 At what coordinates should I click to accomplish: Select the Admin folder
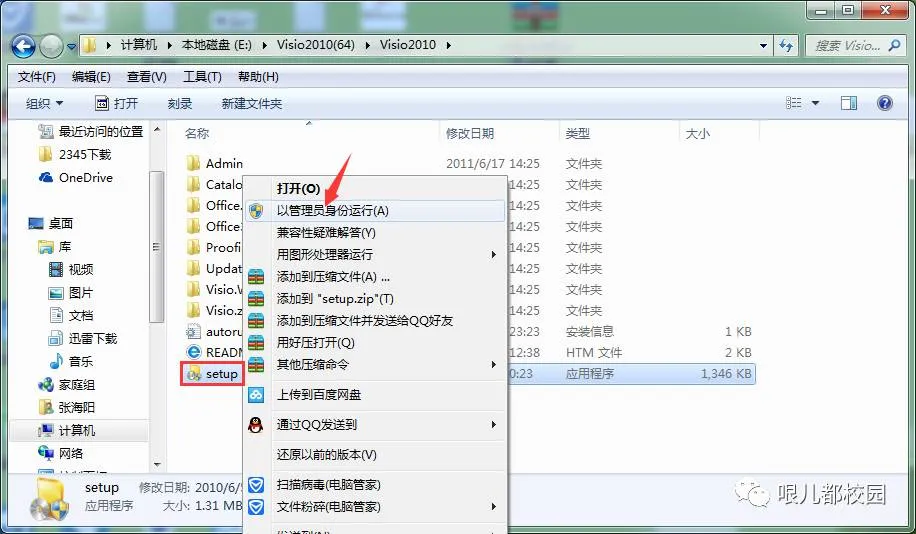pyautogui.click(x=214, y=164)
